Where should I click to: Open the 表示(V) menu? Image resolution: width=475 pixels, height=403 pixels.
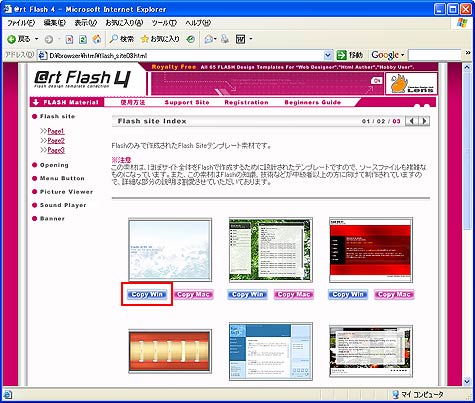point(85,23)
